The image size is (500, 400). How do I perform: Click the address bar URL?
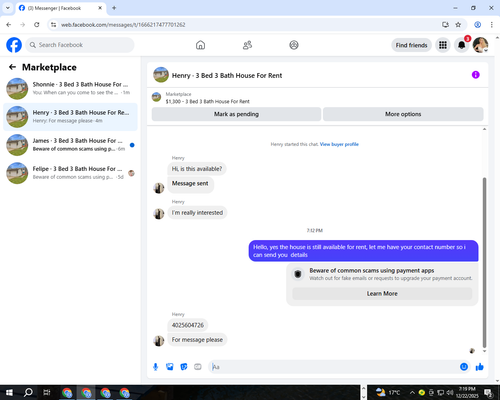123,25
